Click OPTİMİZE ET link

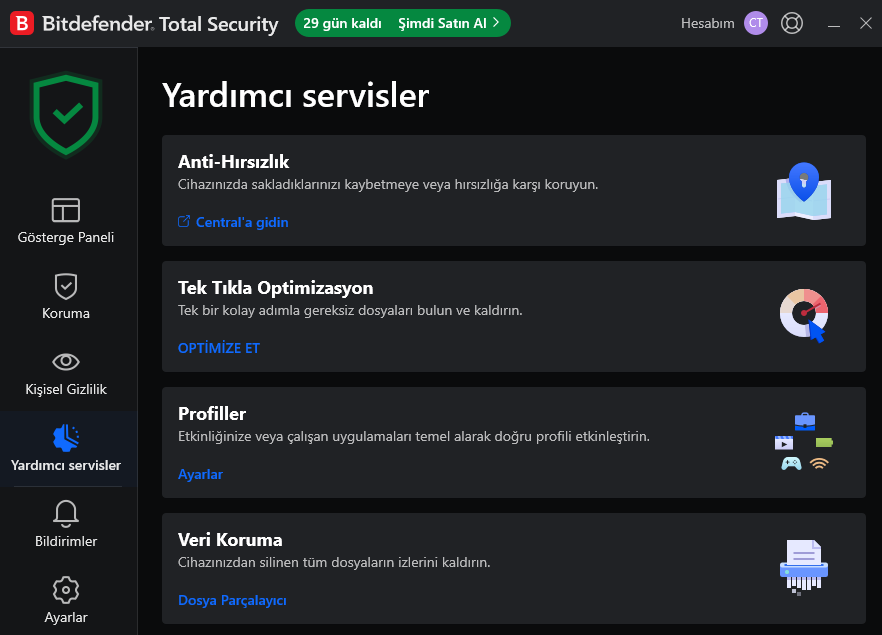(x=219, y=348)
